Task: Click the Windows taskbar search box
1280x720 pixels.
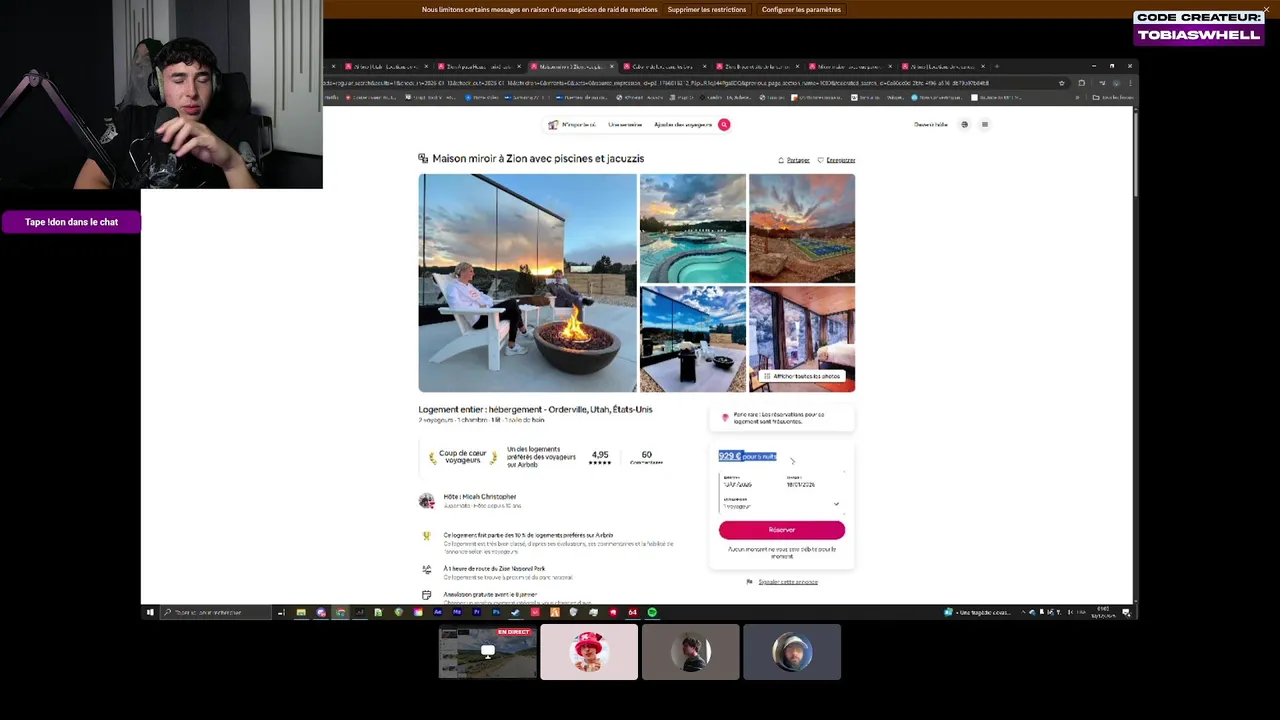Action: point(215,612)
